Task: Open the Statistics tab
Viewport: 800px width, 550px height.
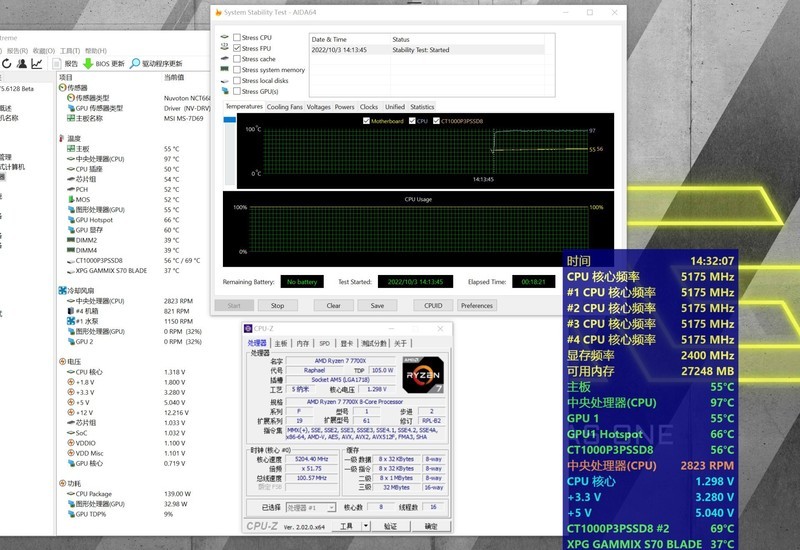Action: coord(422,107)
